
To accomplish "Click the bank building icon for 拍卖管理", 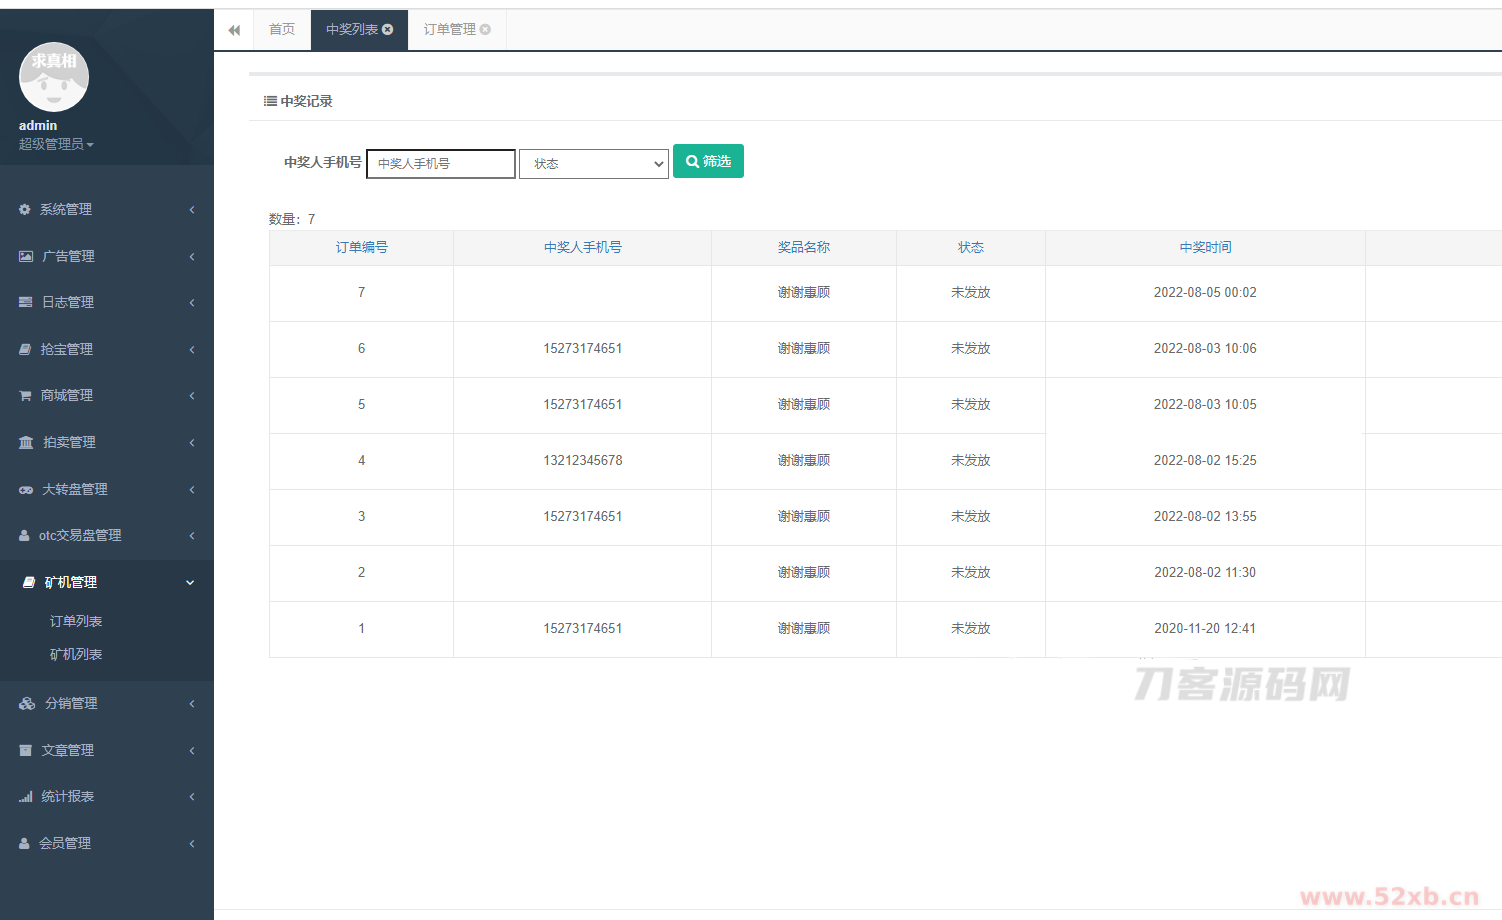I will [x=26, y=443].
